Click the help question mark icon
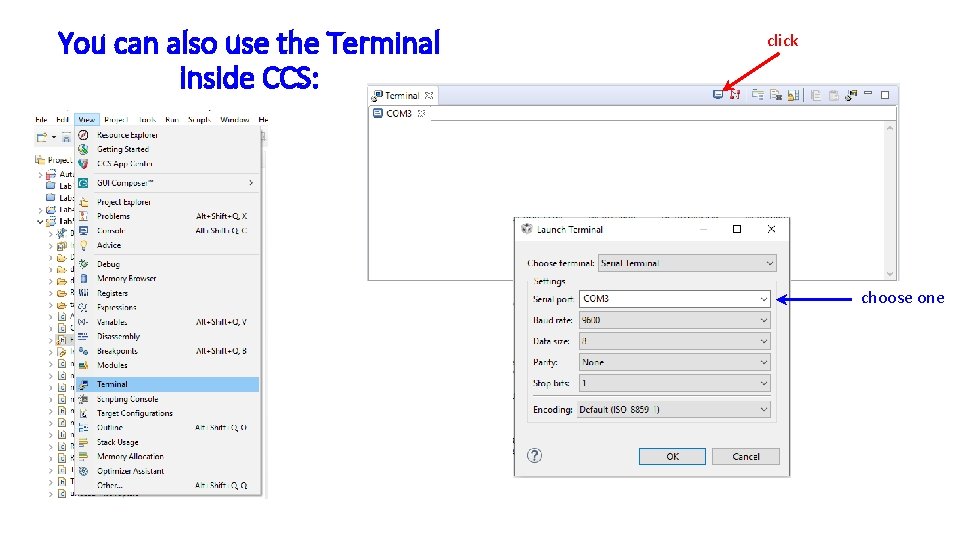The height and width of the screenshot is (540, 960). coord(534,455)
